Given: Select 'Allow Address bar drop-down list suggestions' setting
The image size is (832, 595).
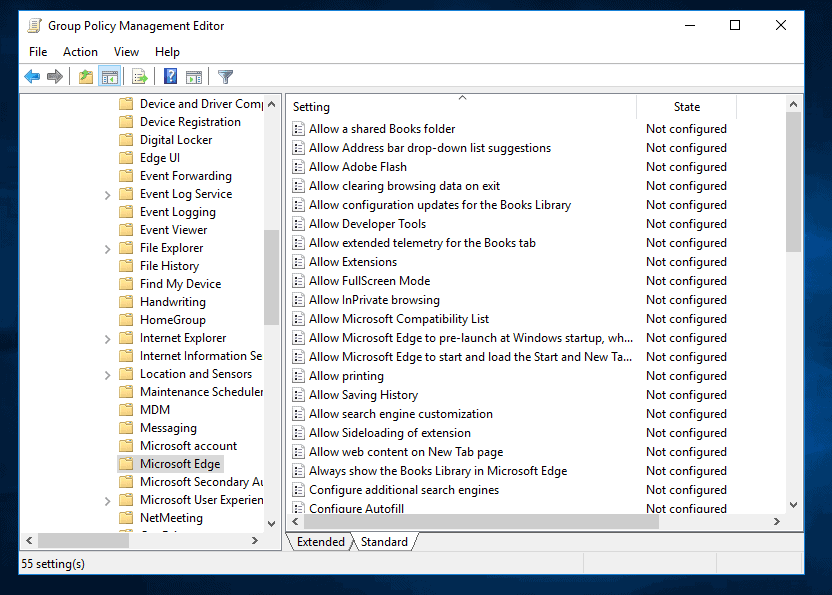Looking at the screenshot, I should pyautogui.click(x=430, y=148).
